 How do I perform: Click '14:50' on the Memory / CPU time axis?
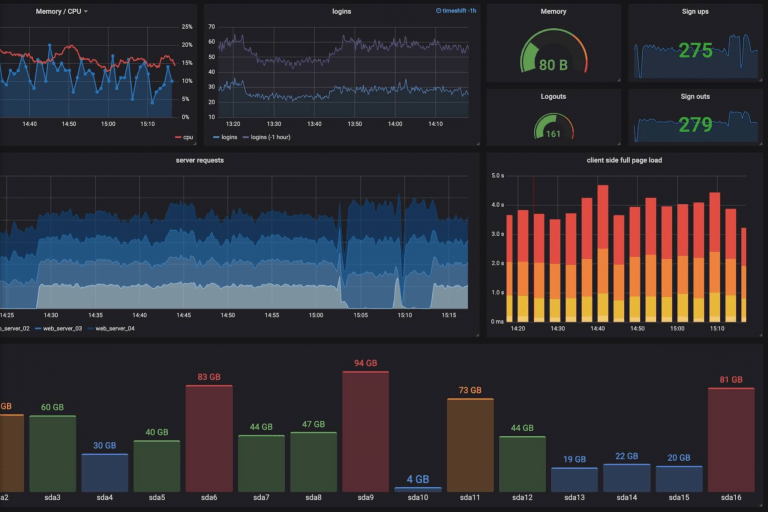[69, 124]
